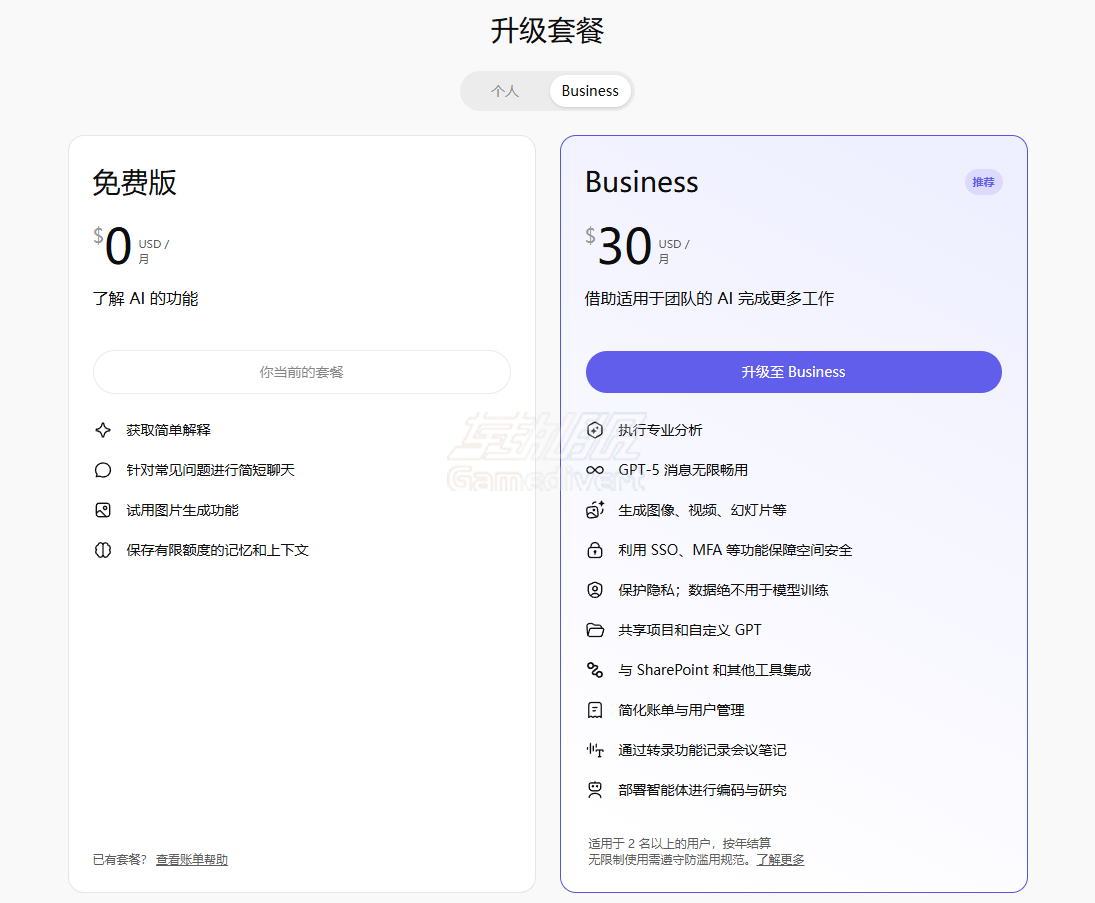Open the 查看账单帮助 link
This screenshot has height=903, width=1095.
tap(191, 860)
